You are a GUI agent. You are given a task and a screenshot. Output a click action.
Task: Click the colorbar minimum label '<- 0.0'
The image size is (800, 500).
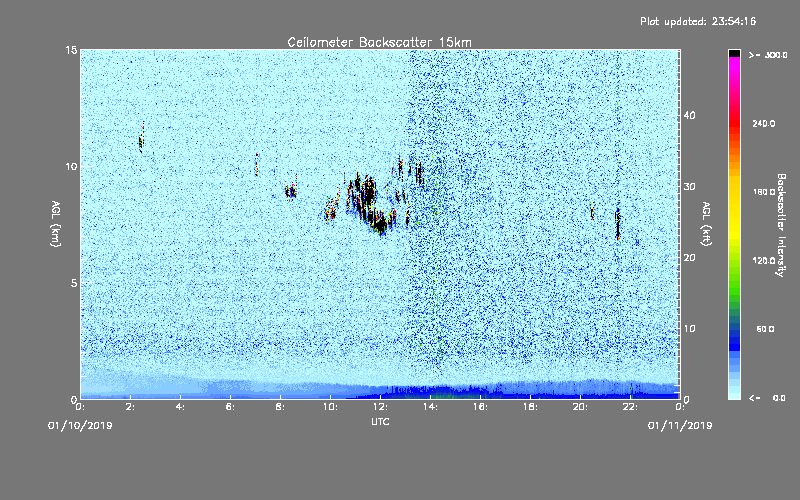pyautogui.click(x=767, y=398)
